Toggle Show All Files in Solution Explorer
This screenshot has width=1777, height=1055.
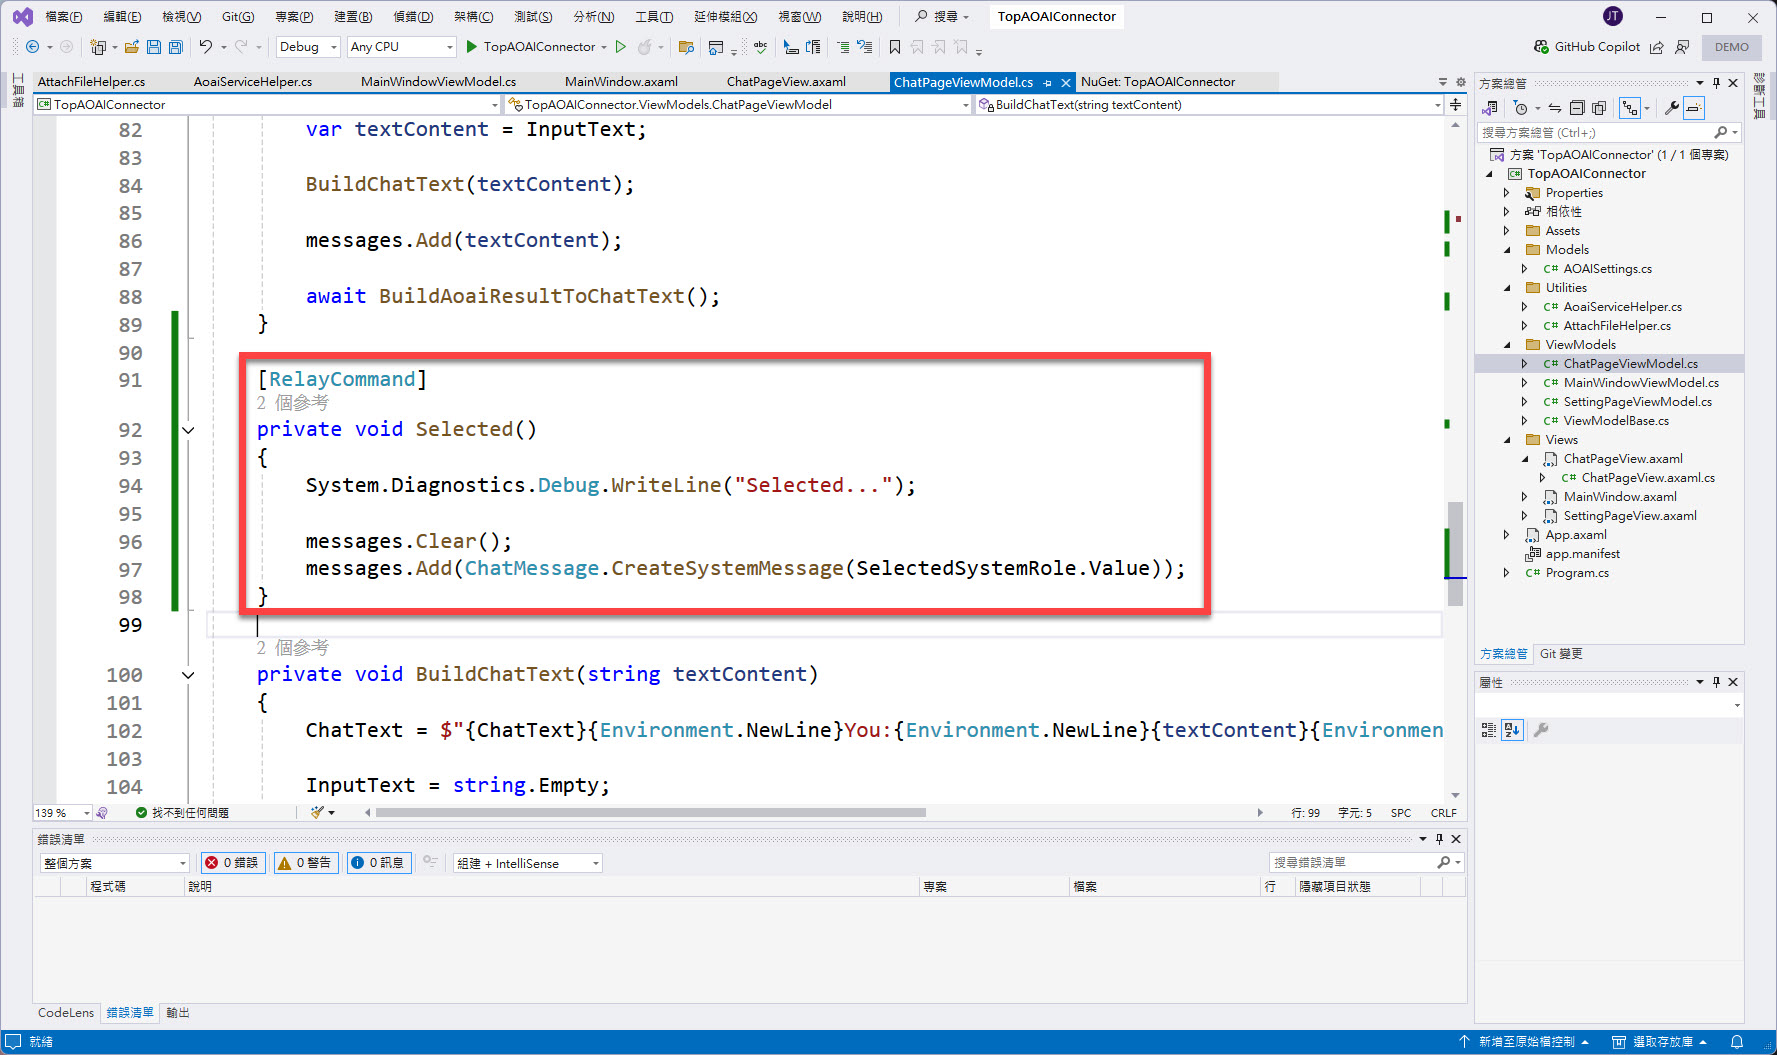(1599, 108)
